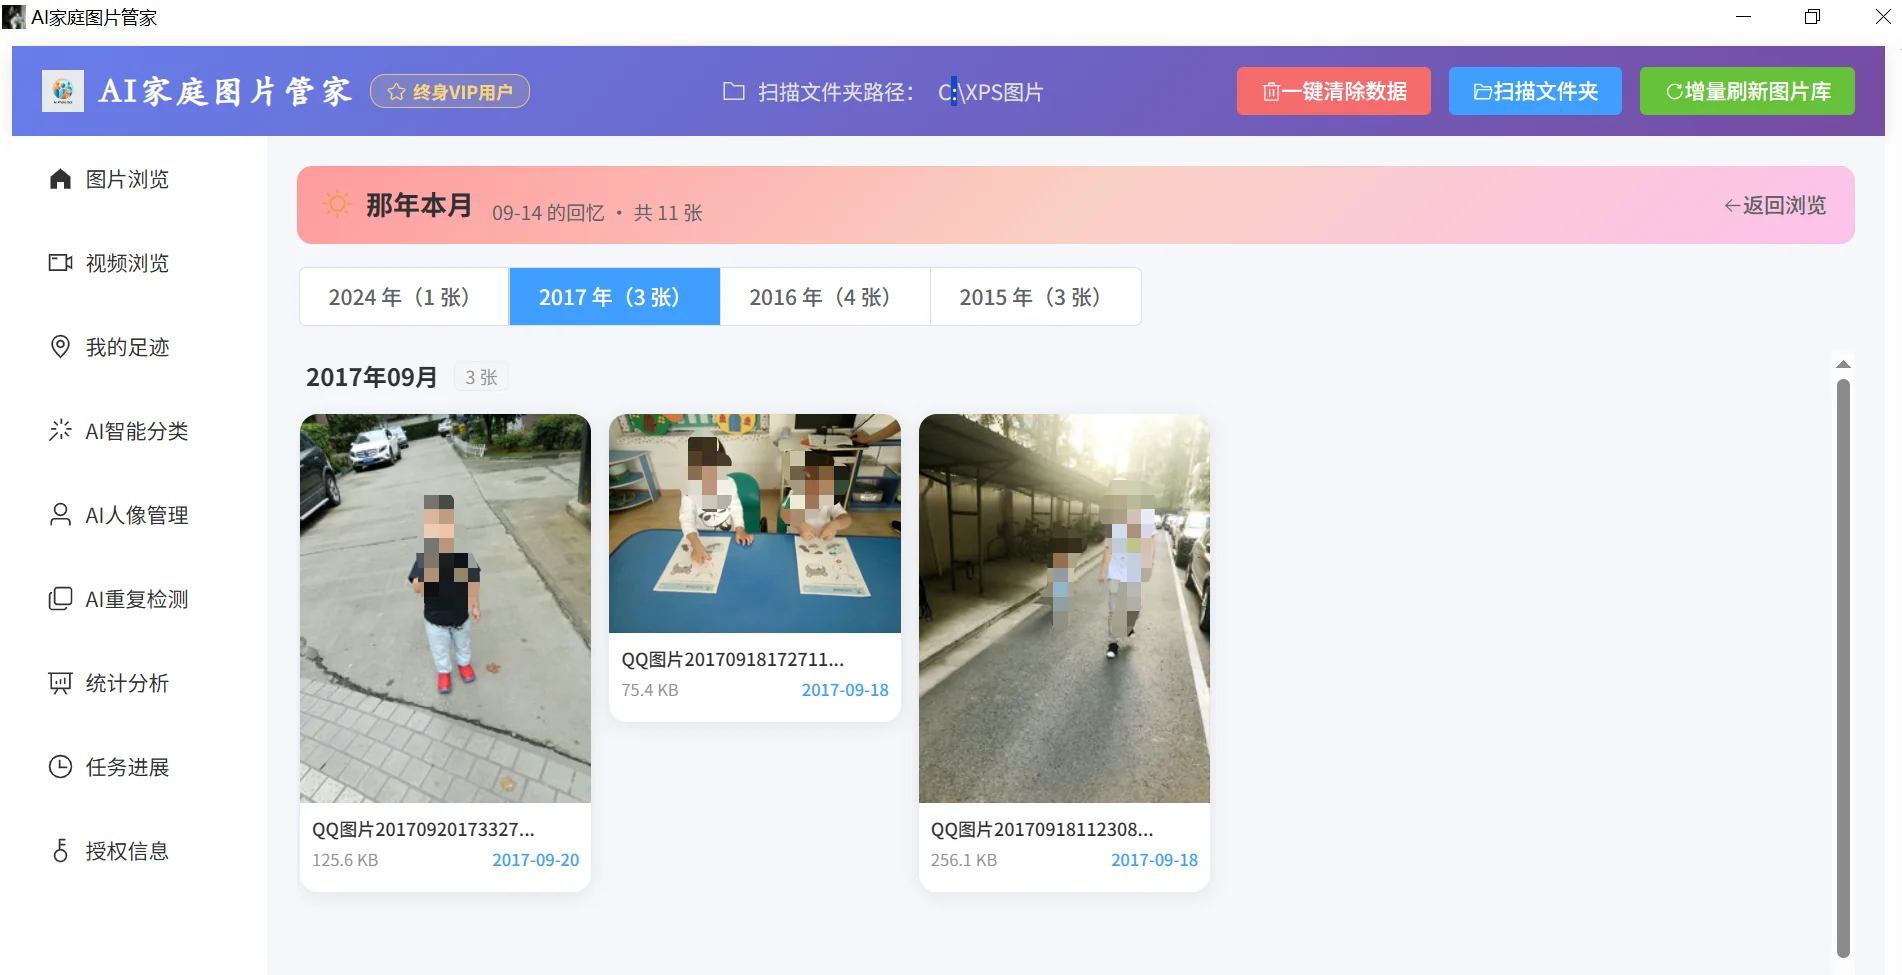This screenshot has width=1902, height=975.
Task: Click the 授权信息 key icon
Action: tap(60, 851)
